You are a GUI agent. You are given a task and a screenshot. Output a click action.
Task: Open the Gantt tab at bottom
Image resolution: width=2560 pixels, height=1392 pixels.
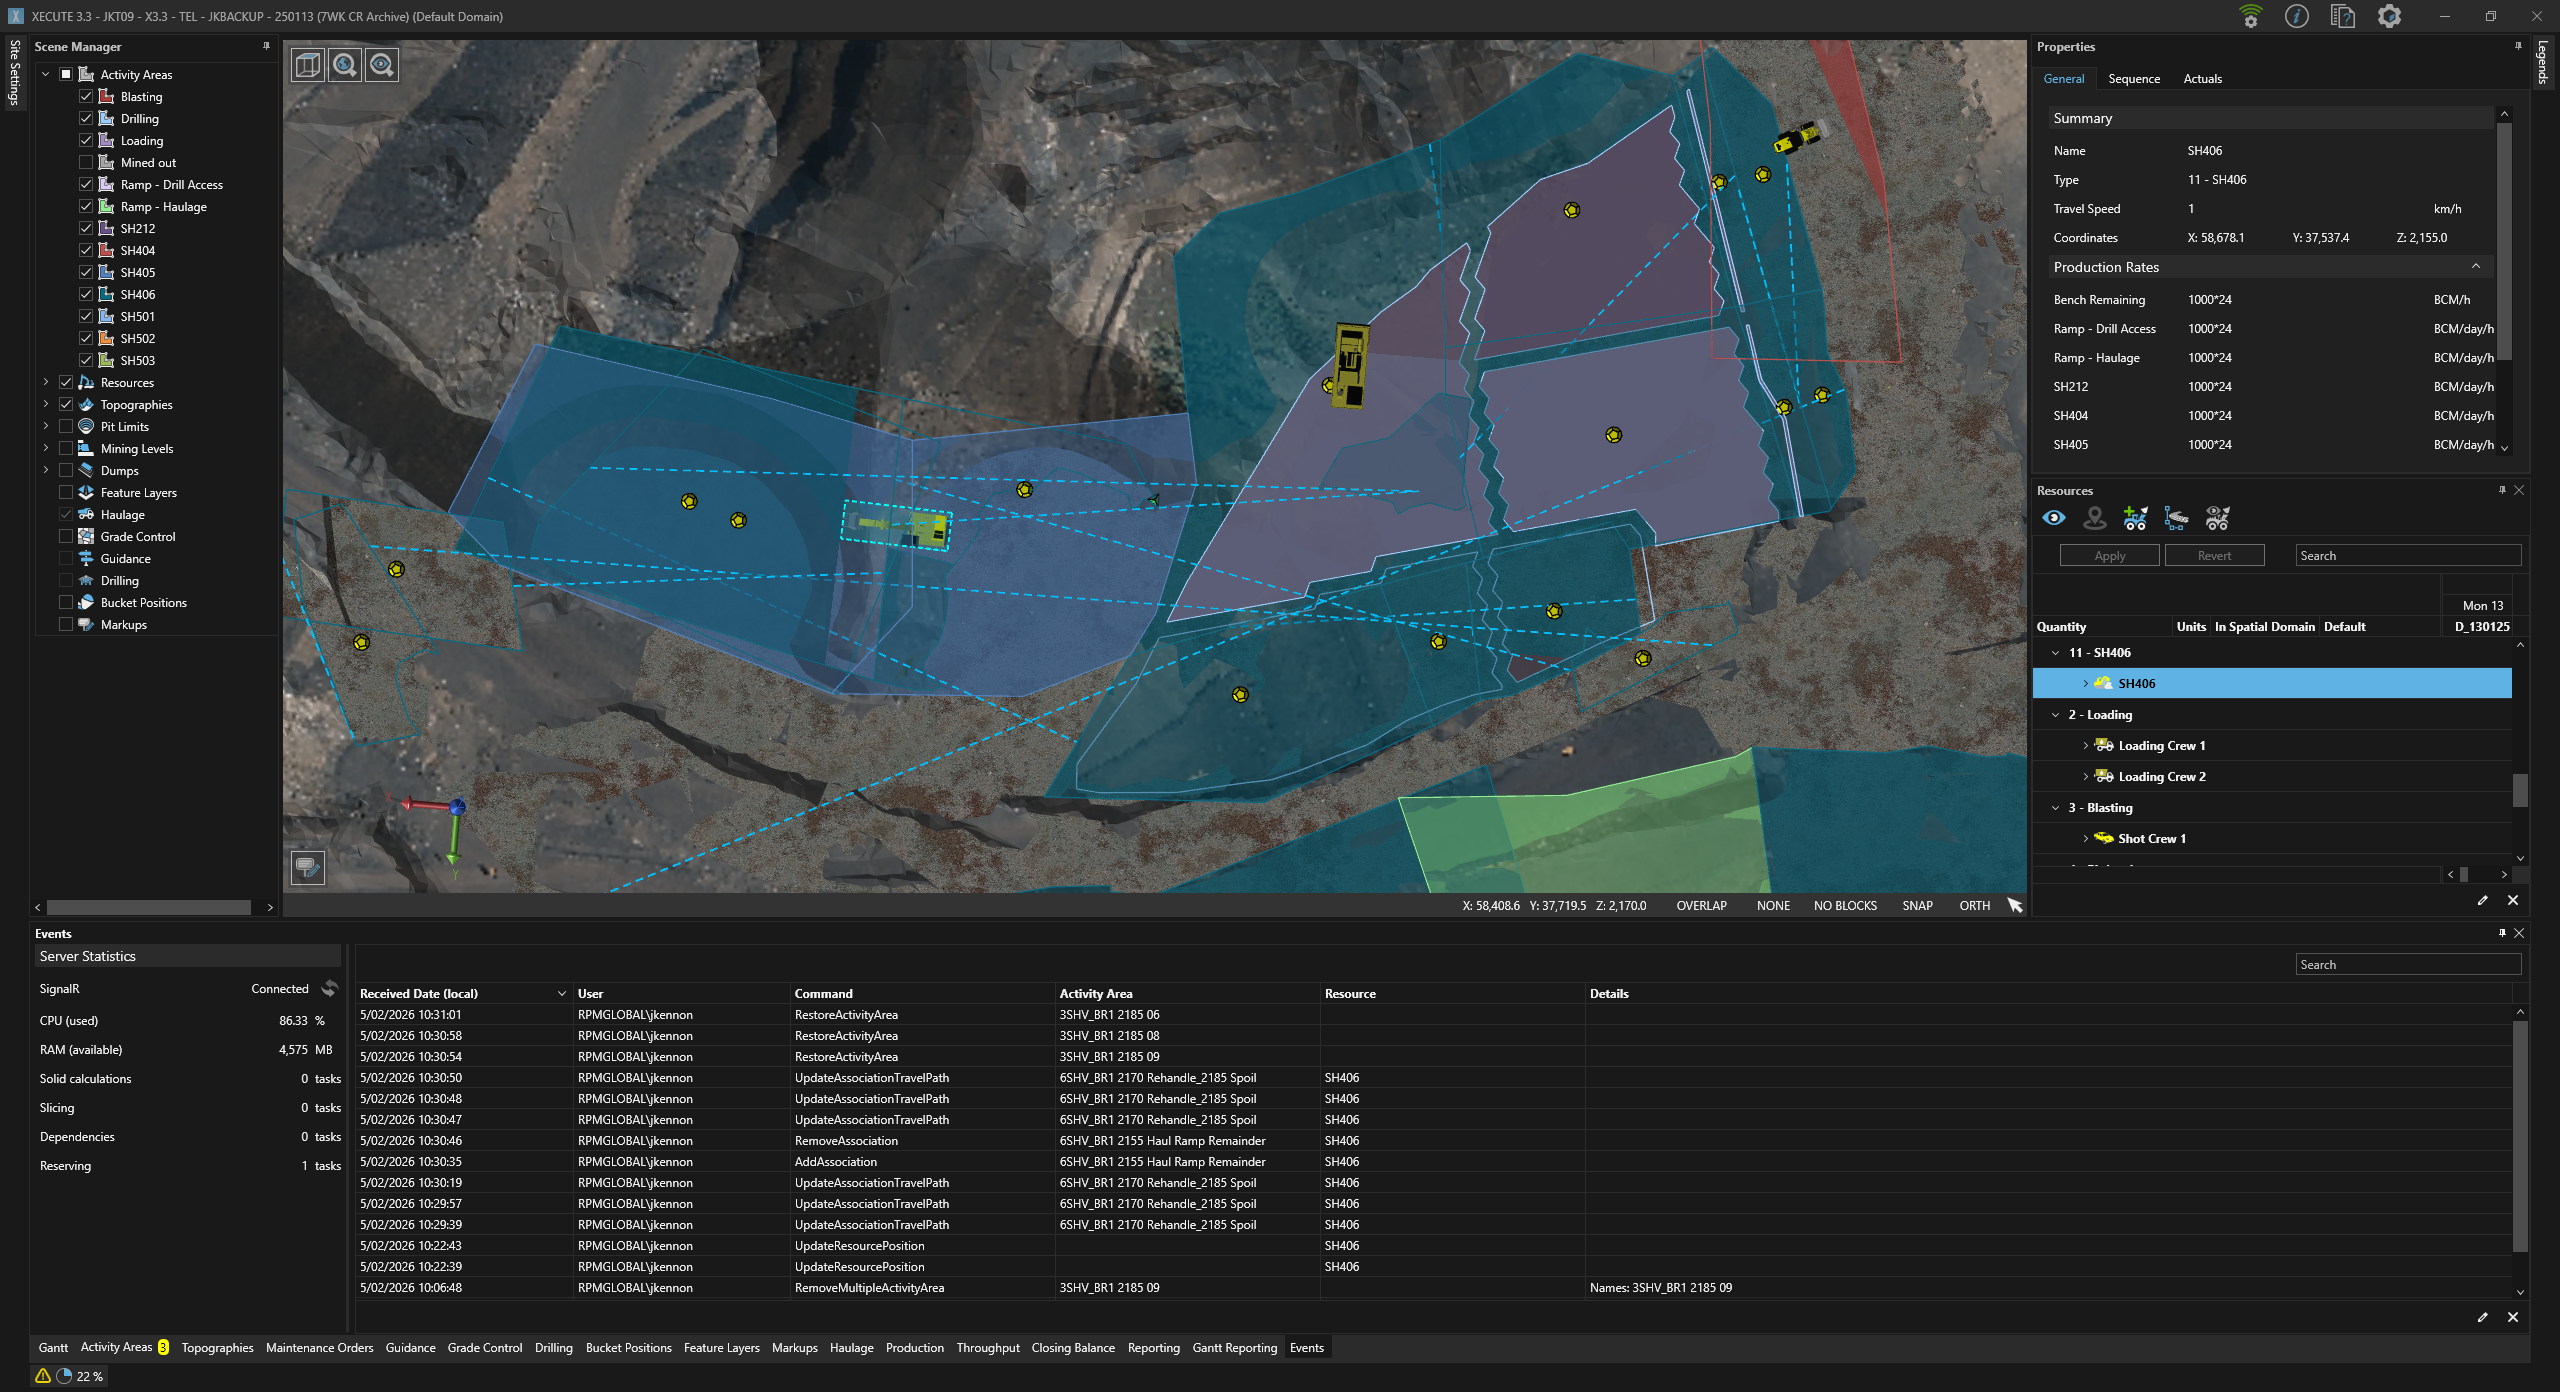53,1348
